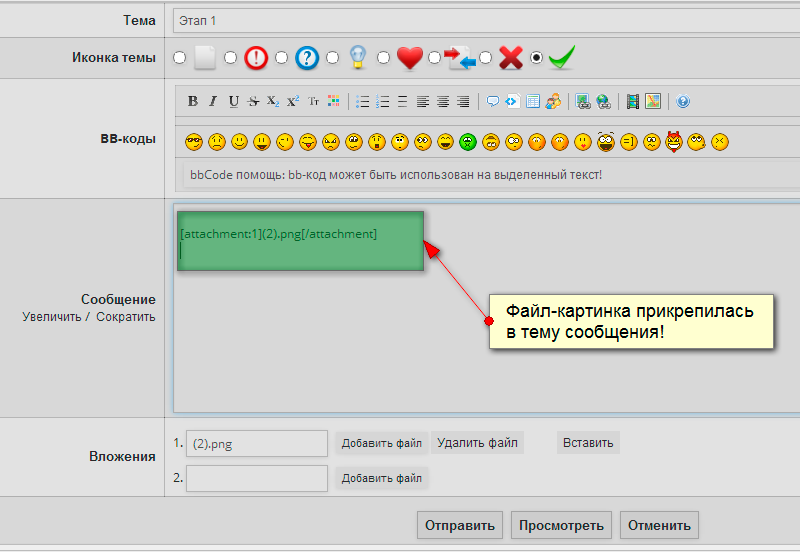Screen dimensions: 800x552
Task: Insert a table BB-code
Action: click(x=533, y=101)
